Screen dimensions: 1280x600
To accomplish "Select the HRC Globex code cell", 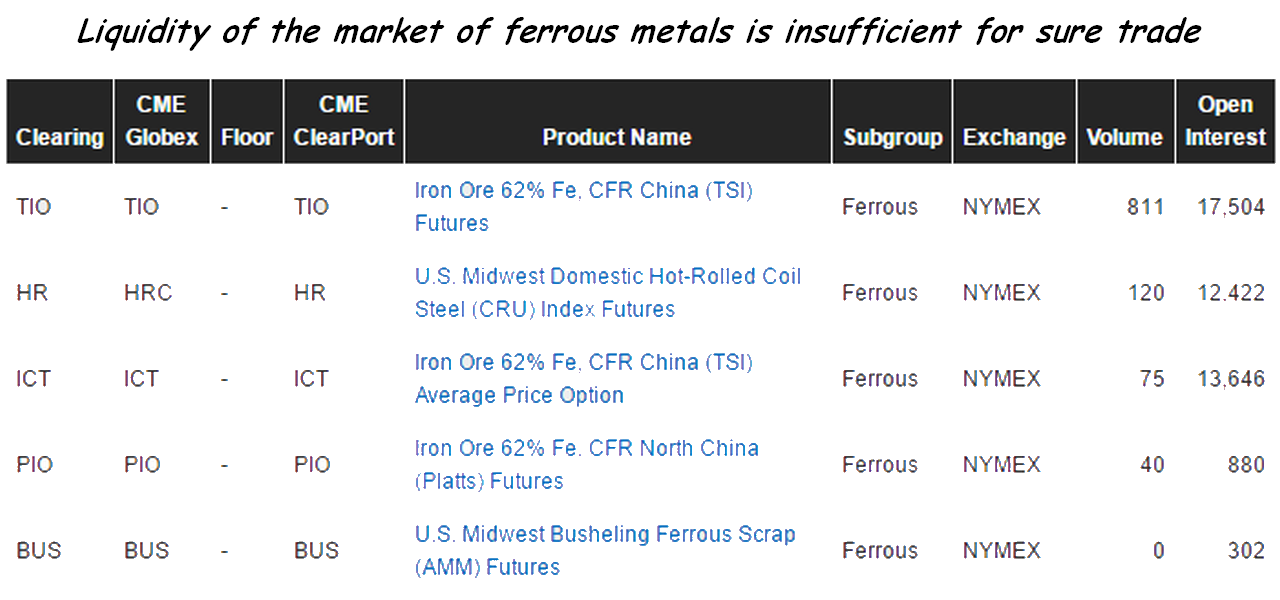I will tap(148, 293).
